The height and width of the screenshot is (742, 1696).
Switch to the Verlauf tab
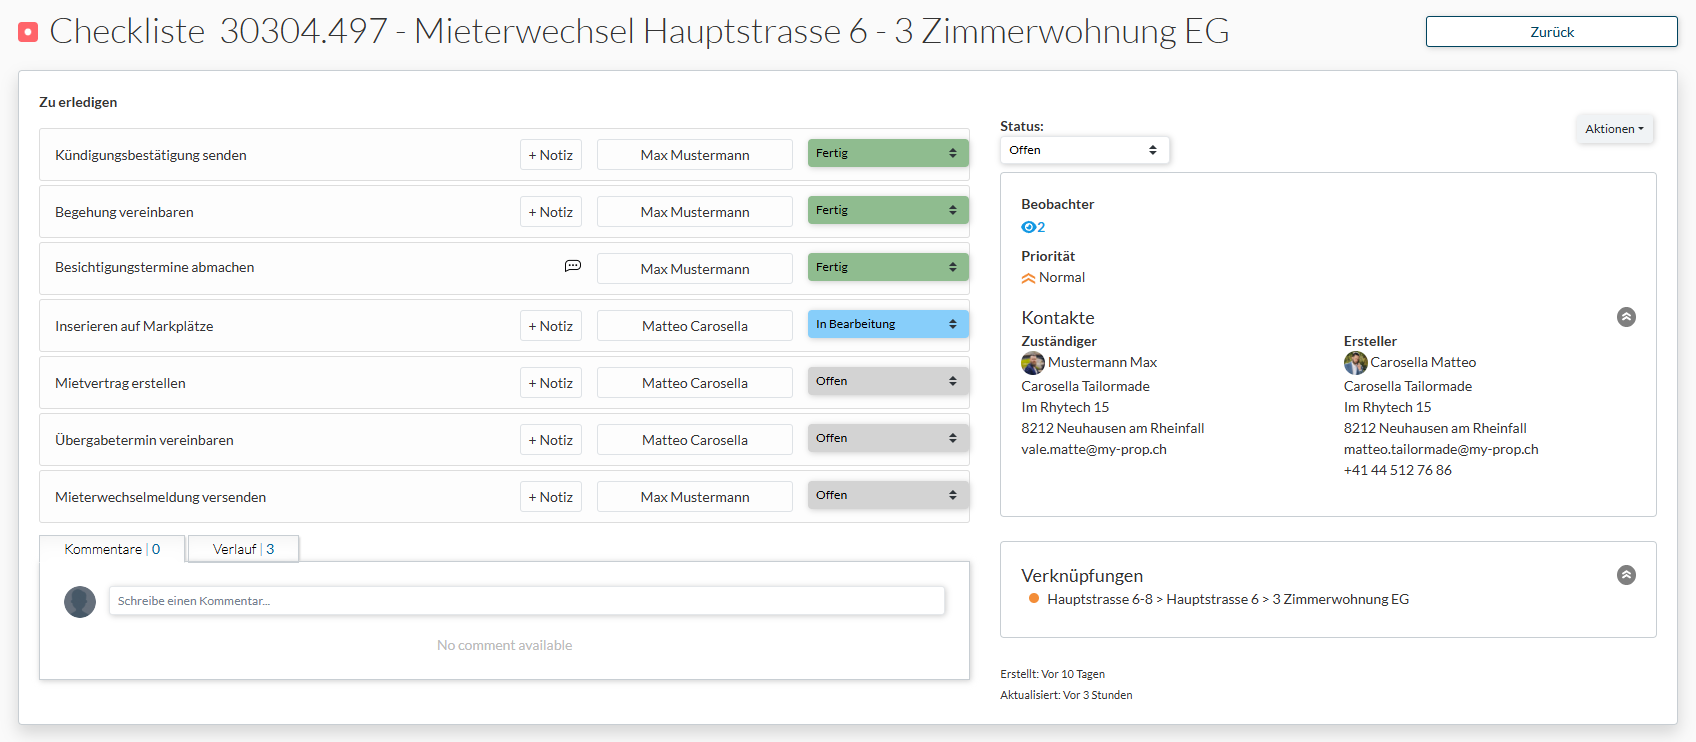tap(243, 549)
